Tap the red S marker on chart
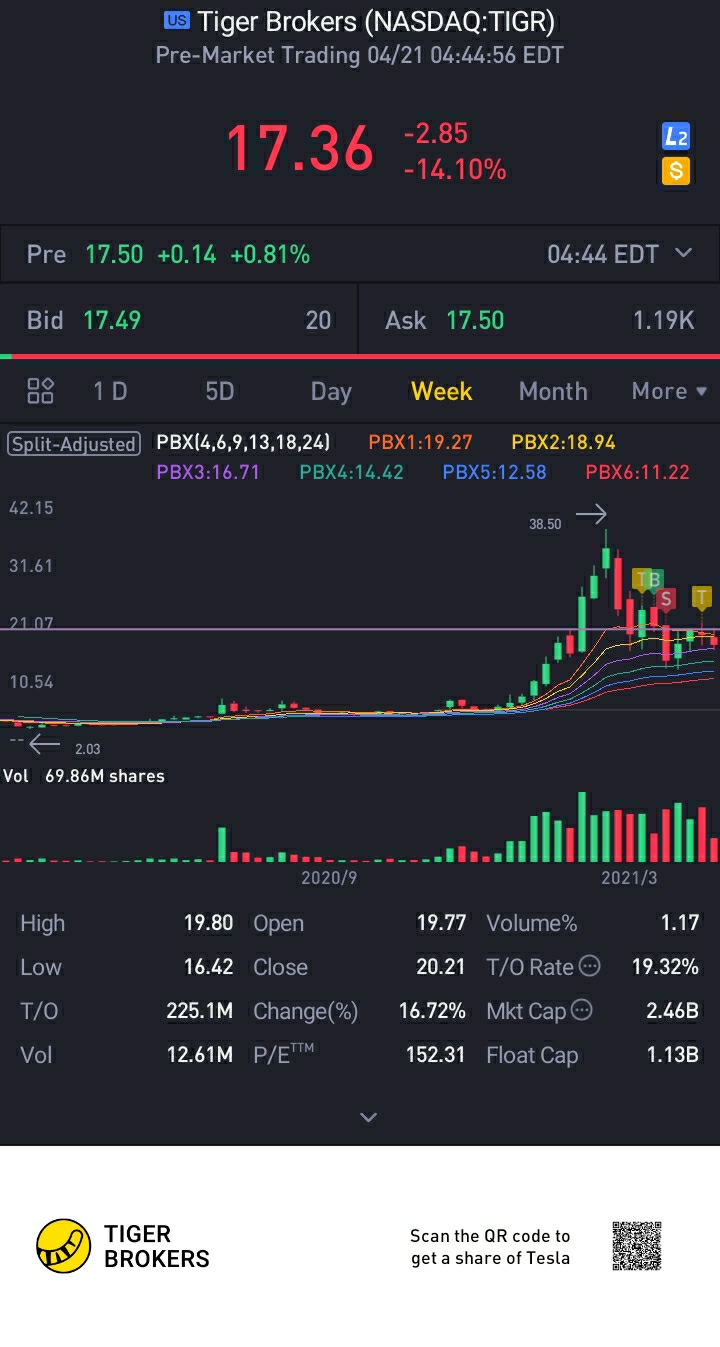The image size is (720, 1347). pyautogui.click(x=667, y=599)
